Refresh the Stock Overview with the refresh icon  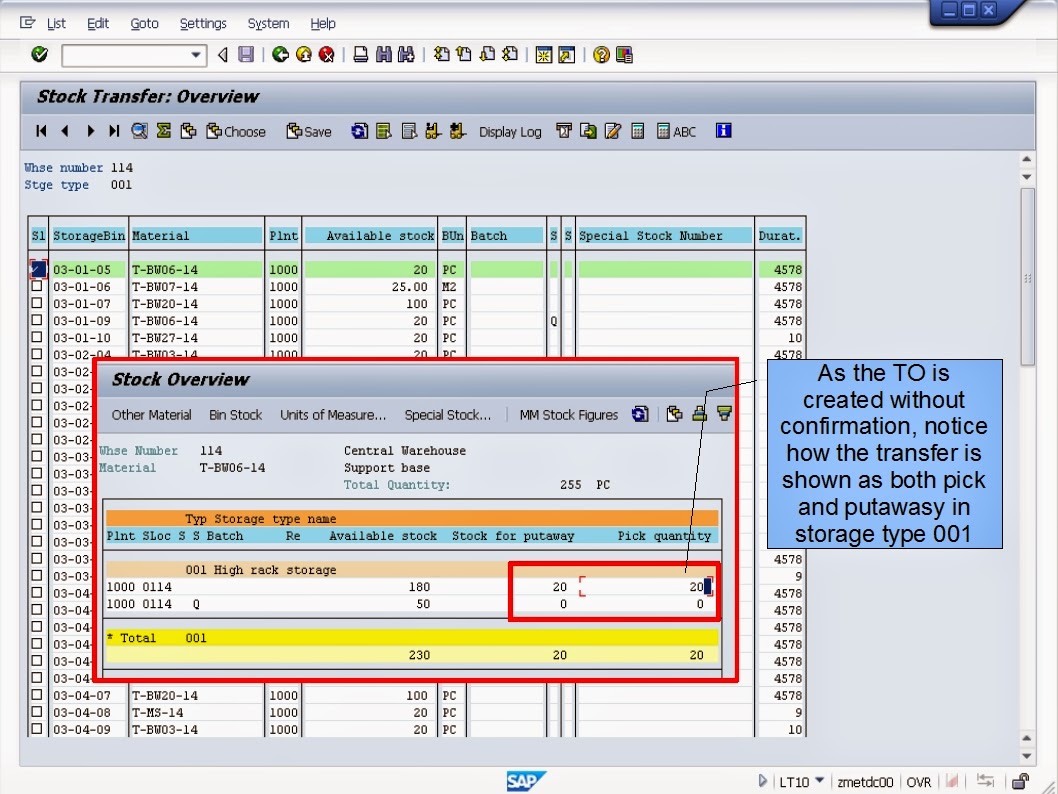pos(641,414)
